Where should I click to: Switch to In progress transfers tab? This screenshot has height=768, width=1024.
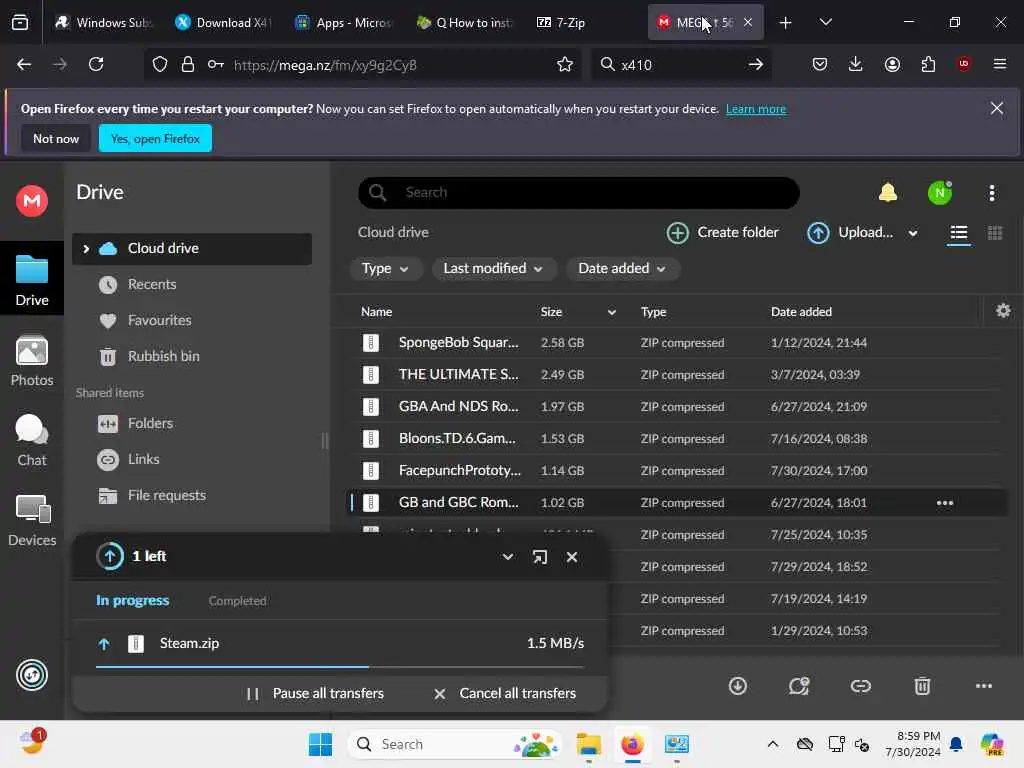[133, 600]
